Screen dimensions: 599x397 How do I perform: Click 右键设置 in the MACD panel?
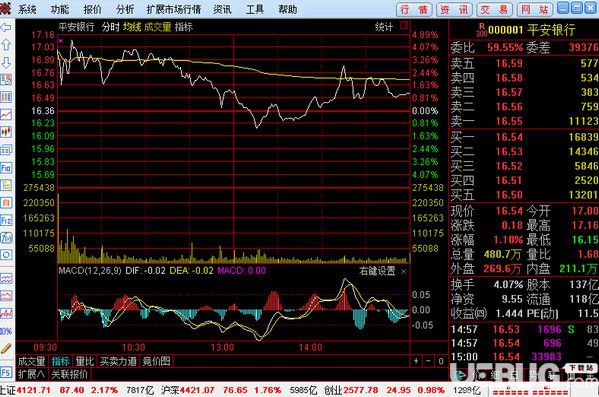coord(377,271)
